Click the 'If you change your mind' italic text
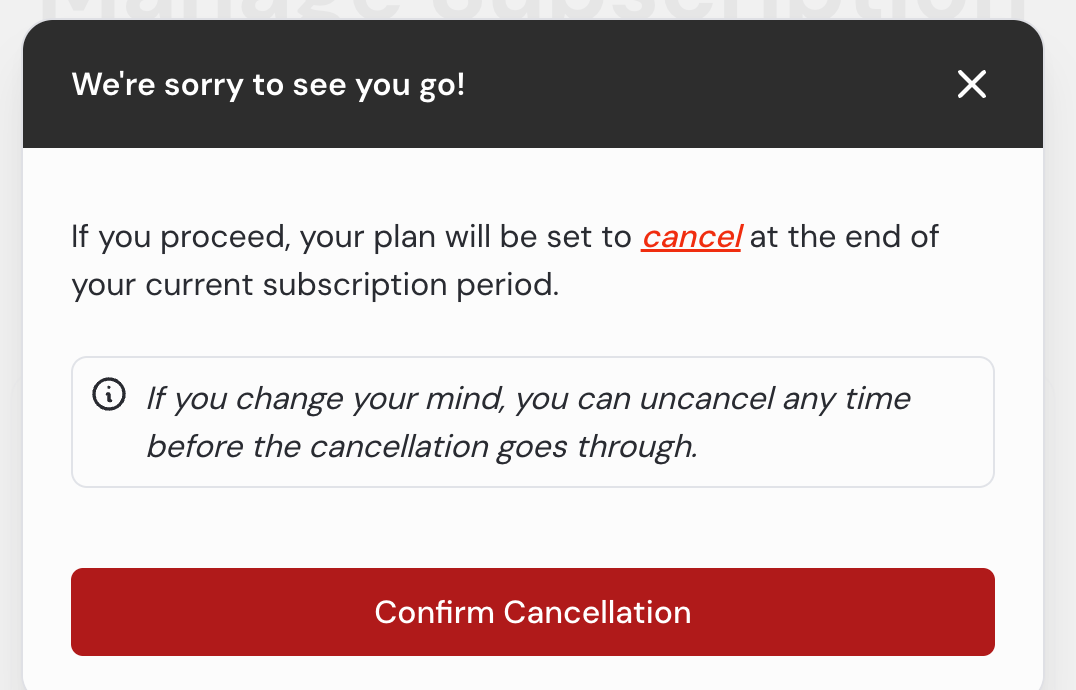The width and height of the screenshot is (1076, 690). [325, 398]
